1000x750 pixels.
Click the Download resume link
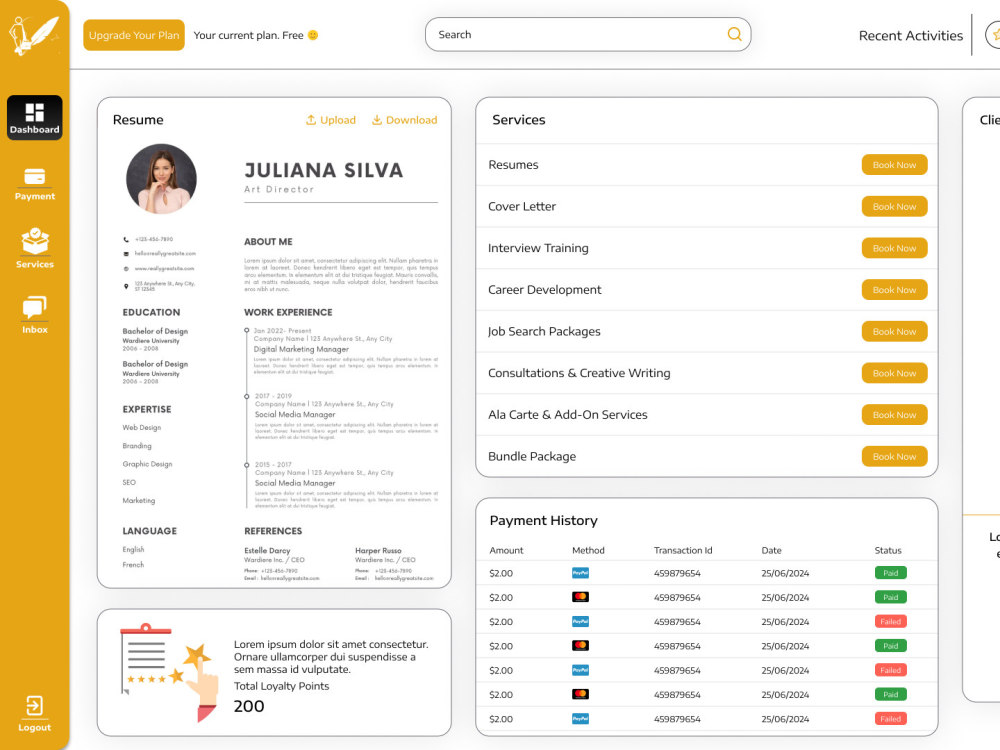coord(404,120)
